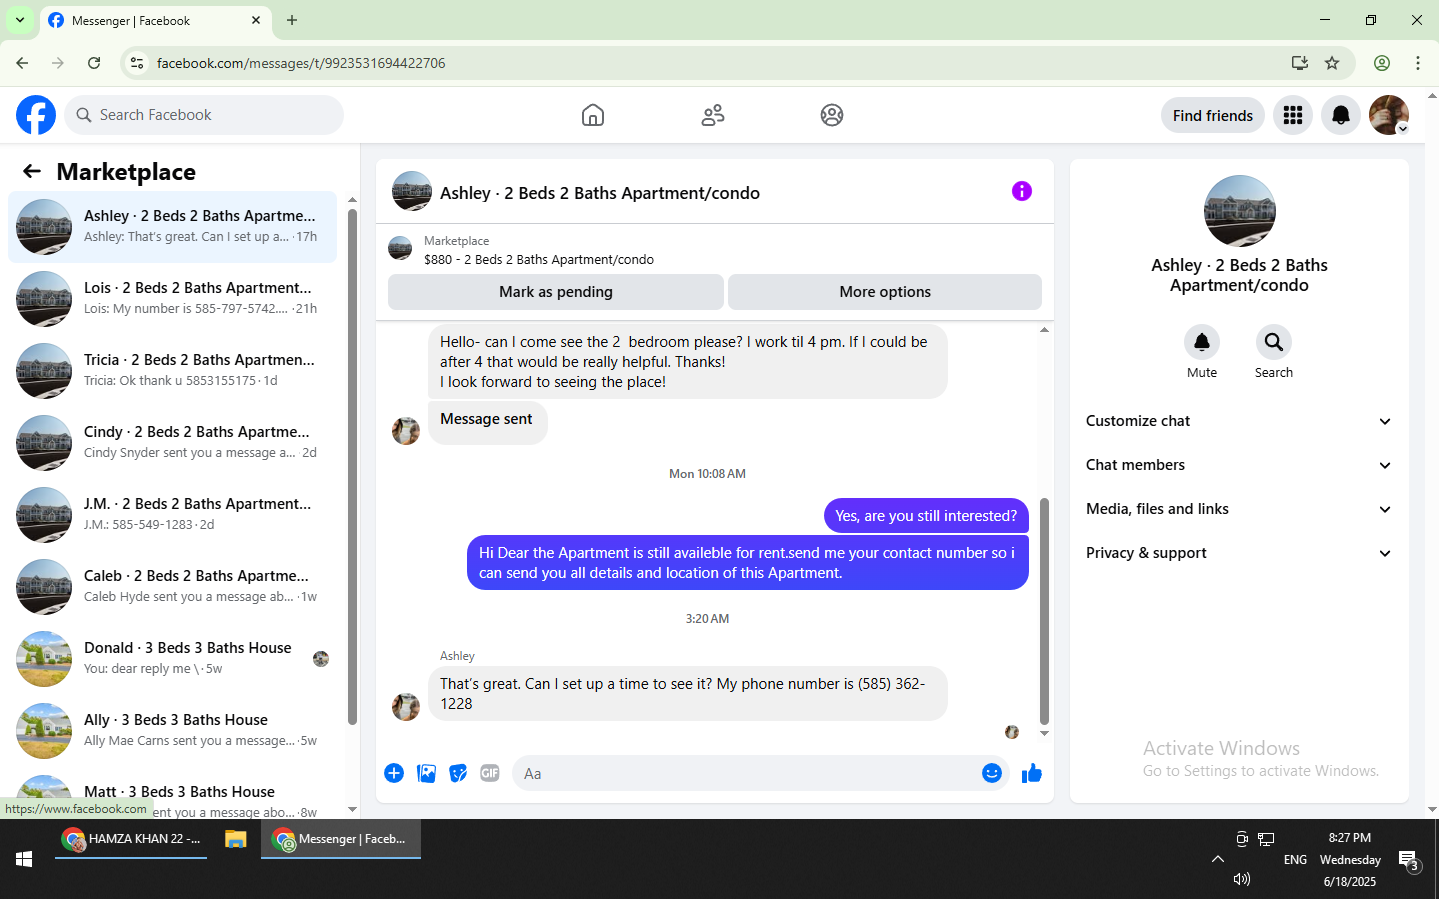Click More options button

(885, 292)
